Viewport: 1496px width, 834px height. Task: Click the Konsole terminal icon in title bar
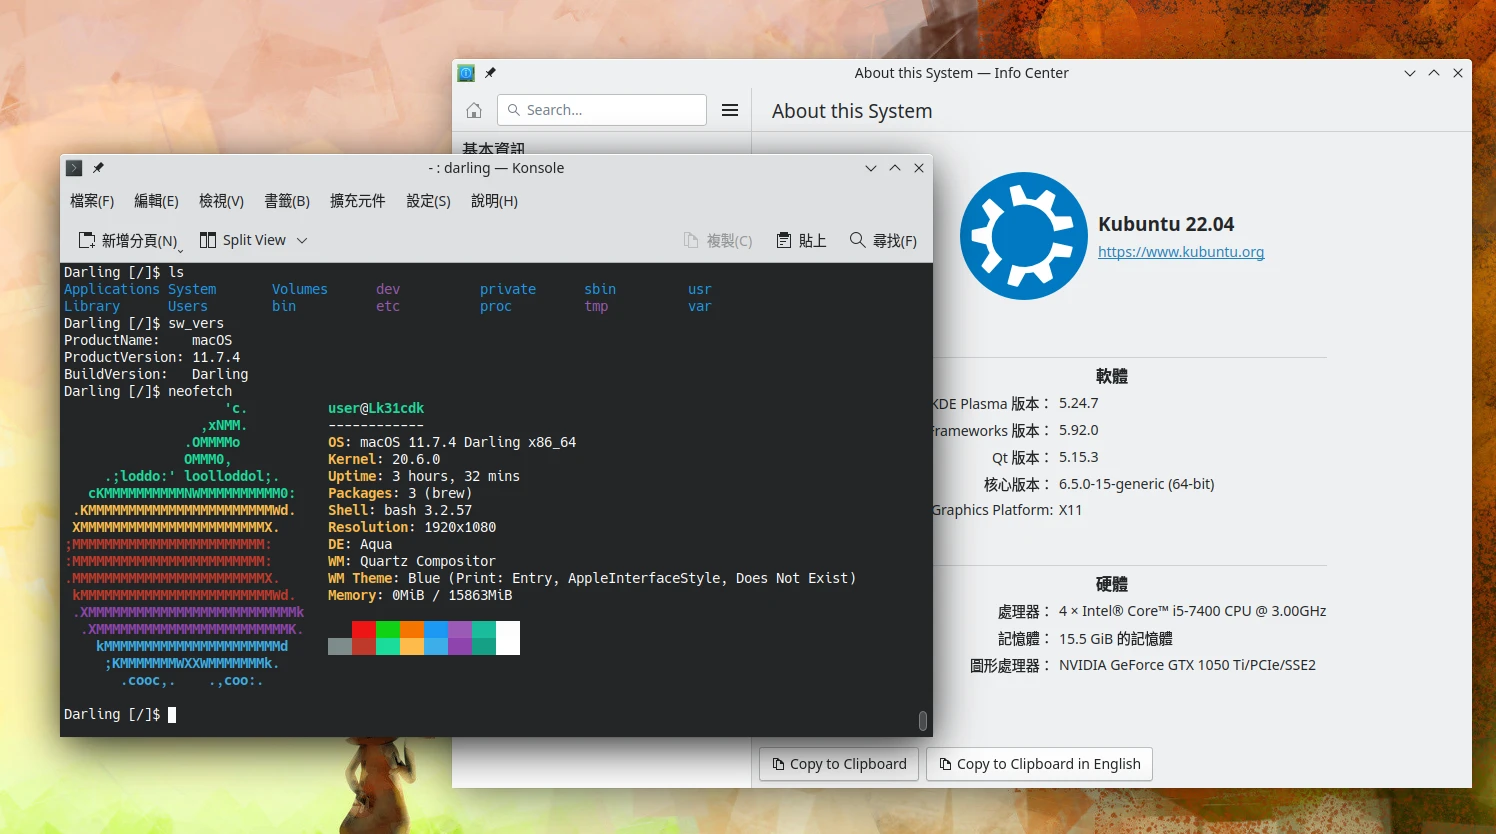pos(74,168)
